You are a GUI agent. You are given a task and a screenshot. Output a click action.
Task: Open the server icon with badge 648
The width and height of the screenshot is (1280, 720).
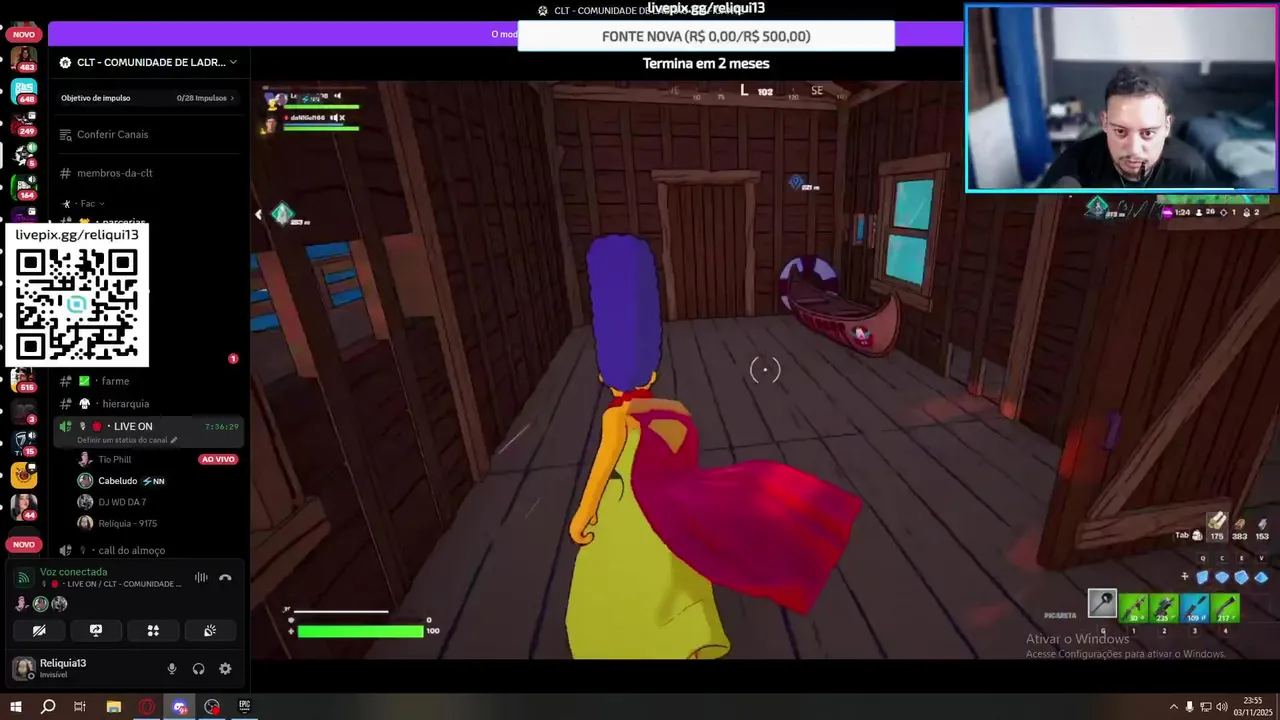(23, 91)
